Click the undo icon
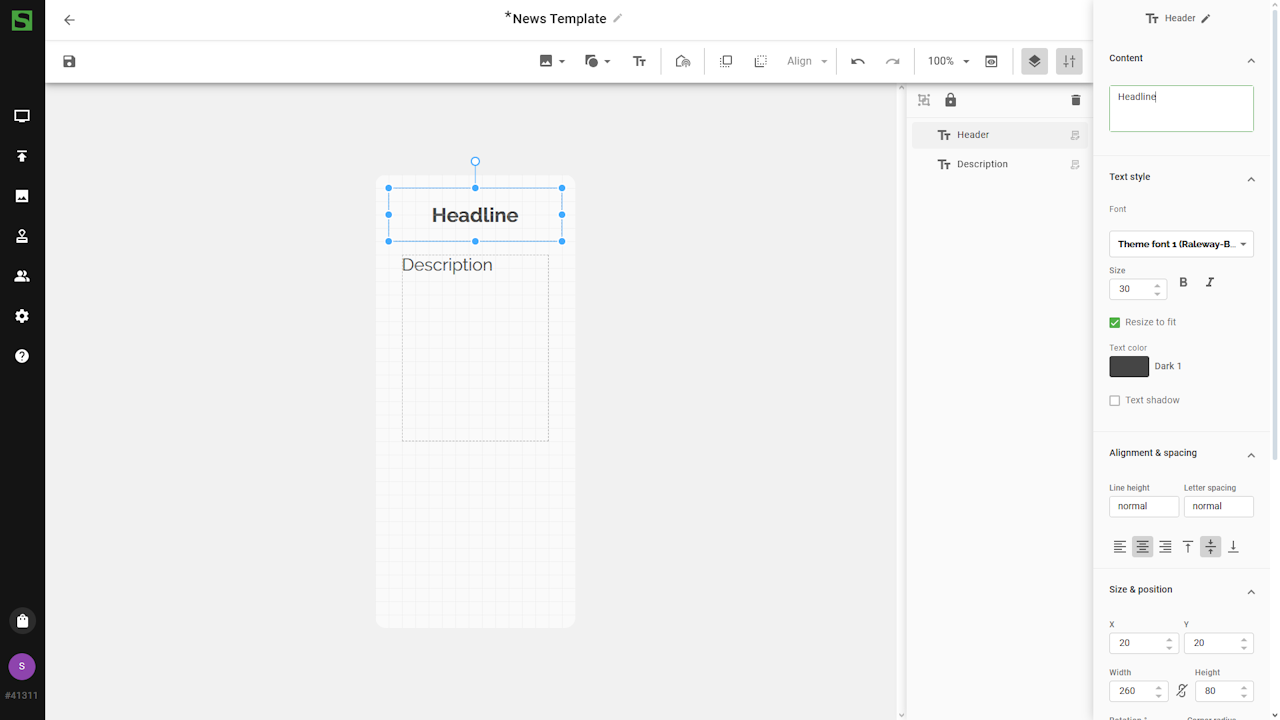Image resolution: width=1280 pixels, height=720 pixels. tap(857, 62)
